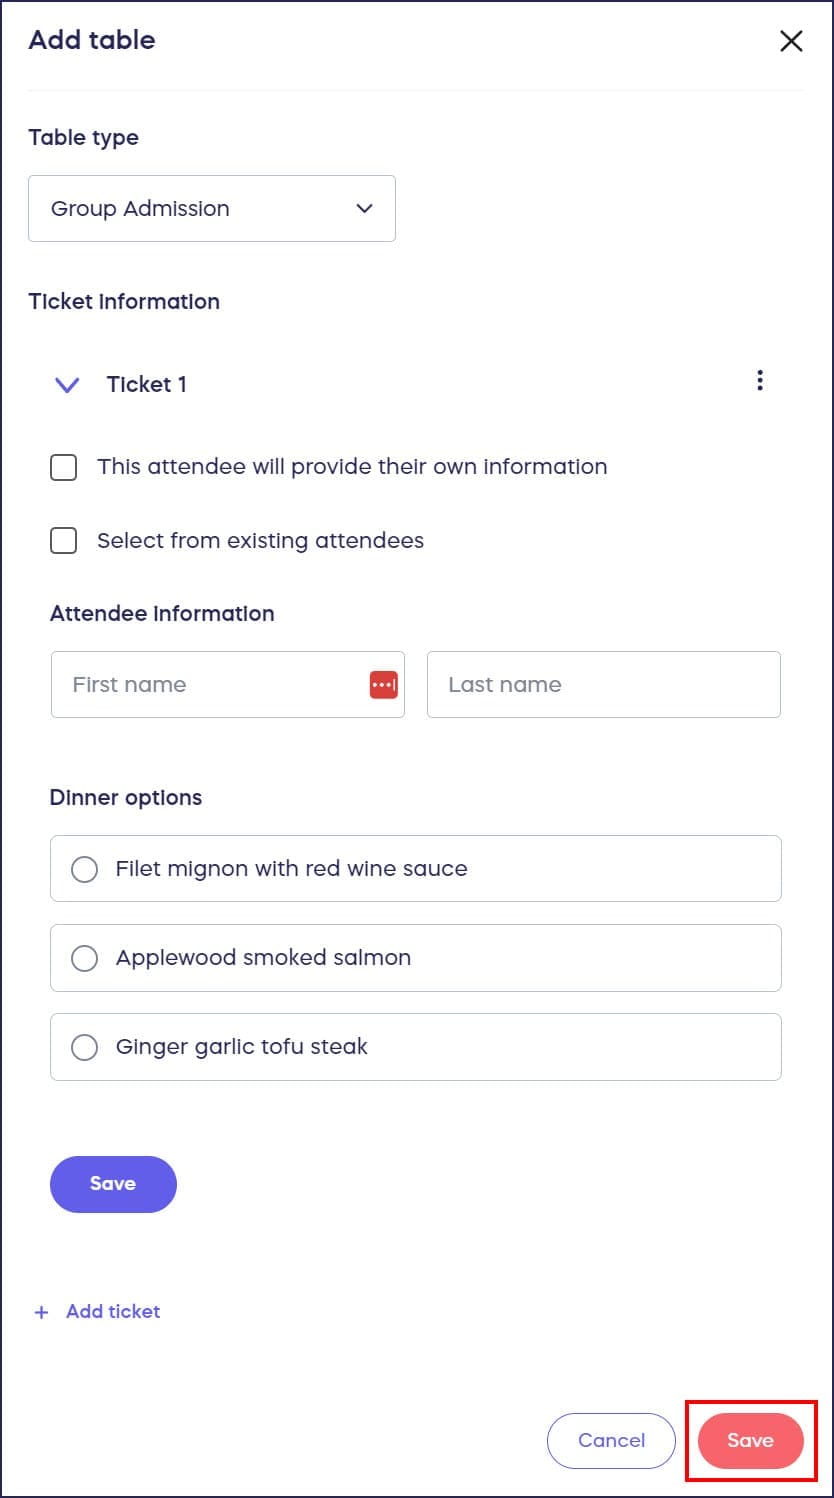Click the Cancel button

(x=611, y=1441)
